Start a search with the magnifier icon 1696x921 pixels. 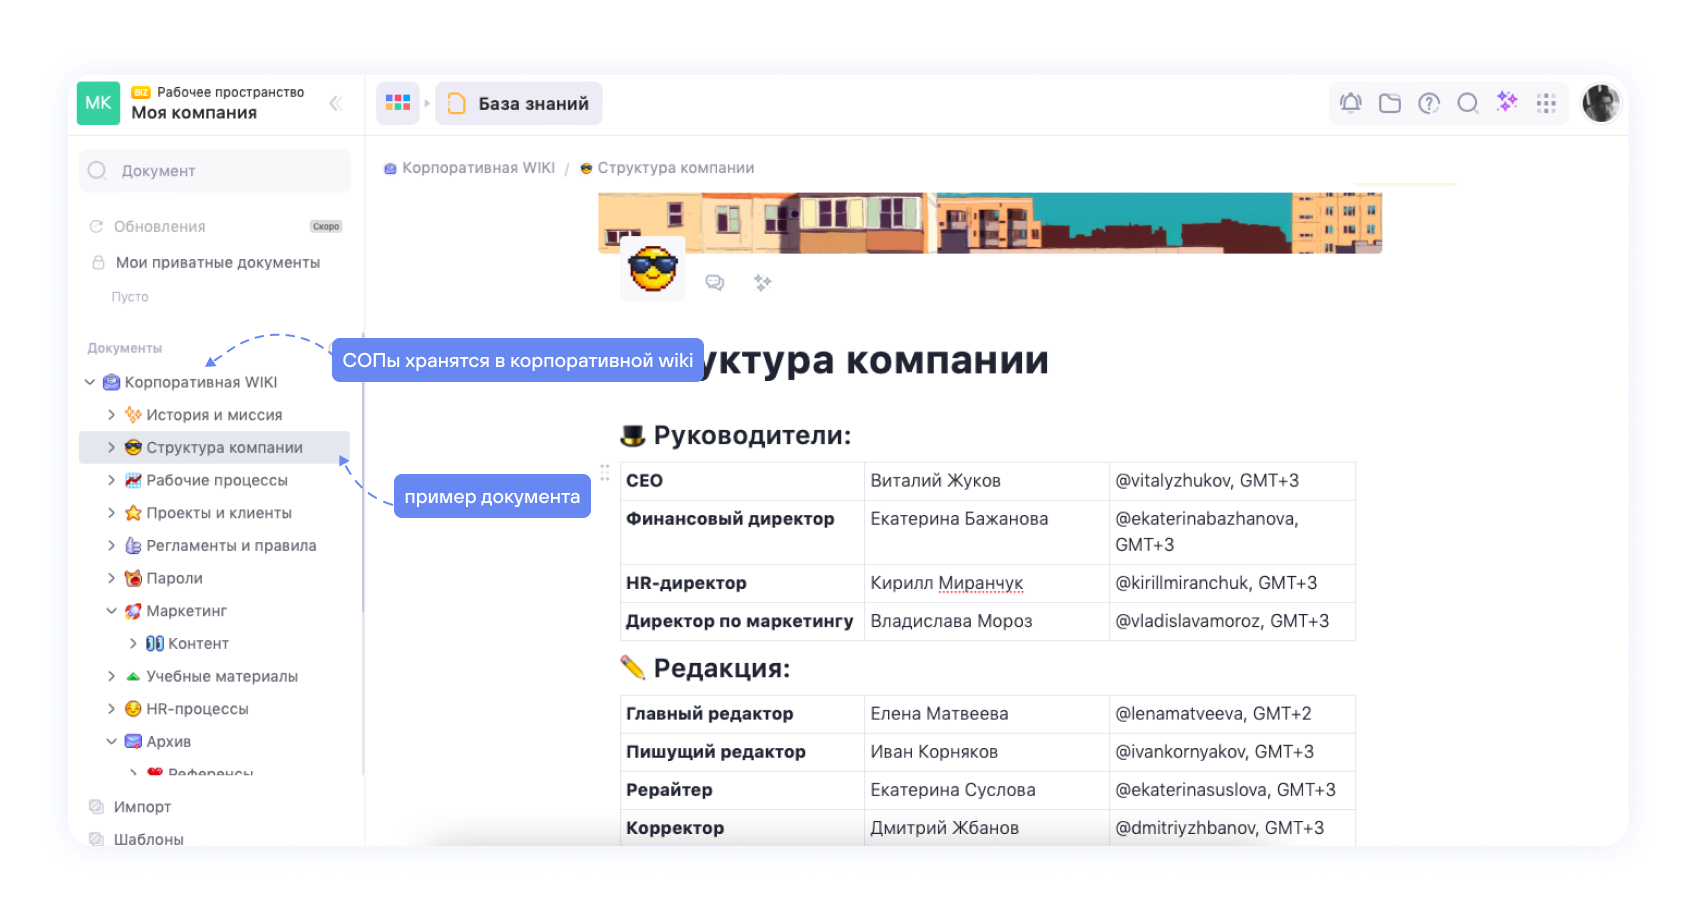[x=1468, y=103]
